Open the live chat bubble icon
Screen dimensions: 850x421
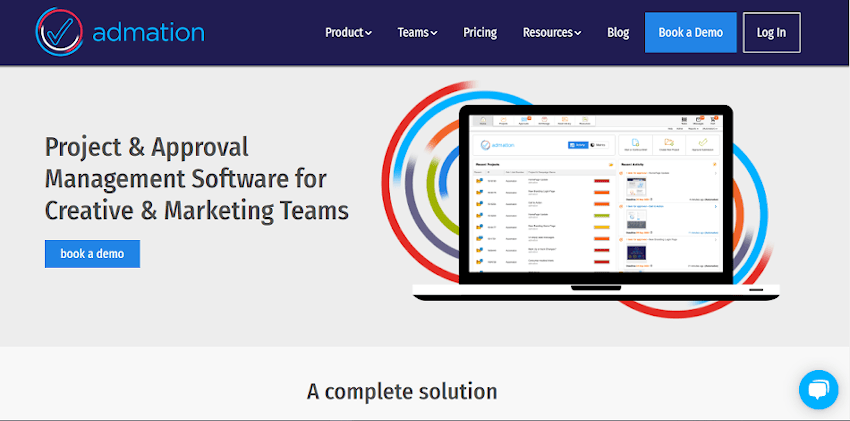pyautogui.click(x=818, y=390)
